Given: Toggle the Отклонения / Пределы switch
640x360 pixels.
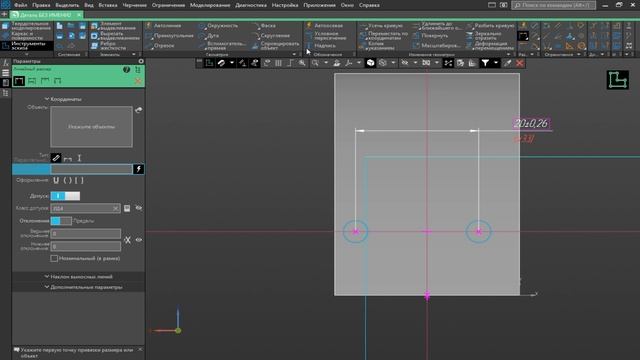Looking at the screenshot, I should click(x=61, y=221).
